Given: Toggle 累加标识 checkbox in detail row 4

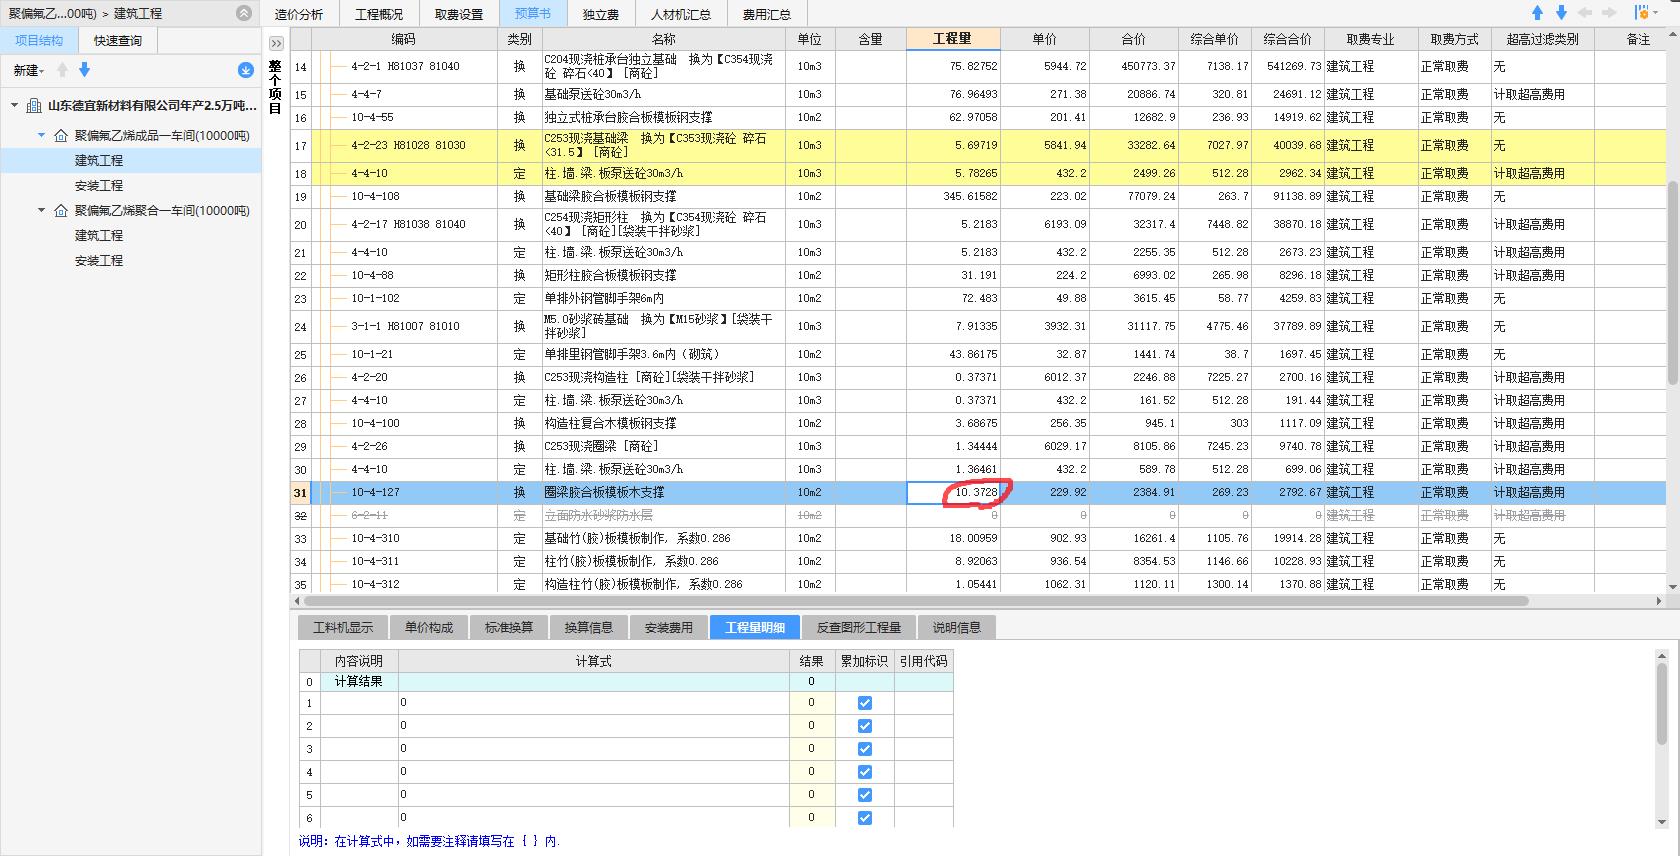Looking at the screenshot, I should coord(865,772).
